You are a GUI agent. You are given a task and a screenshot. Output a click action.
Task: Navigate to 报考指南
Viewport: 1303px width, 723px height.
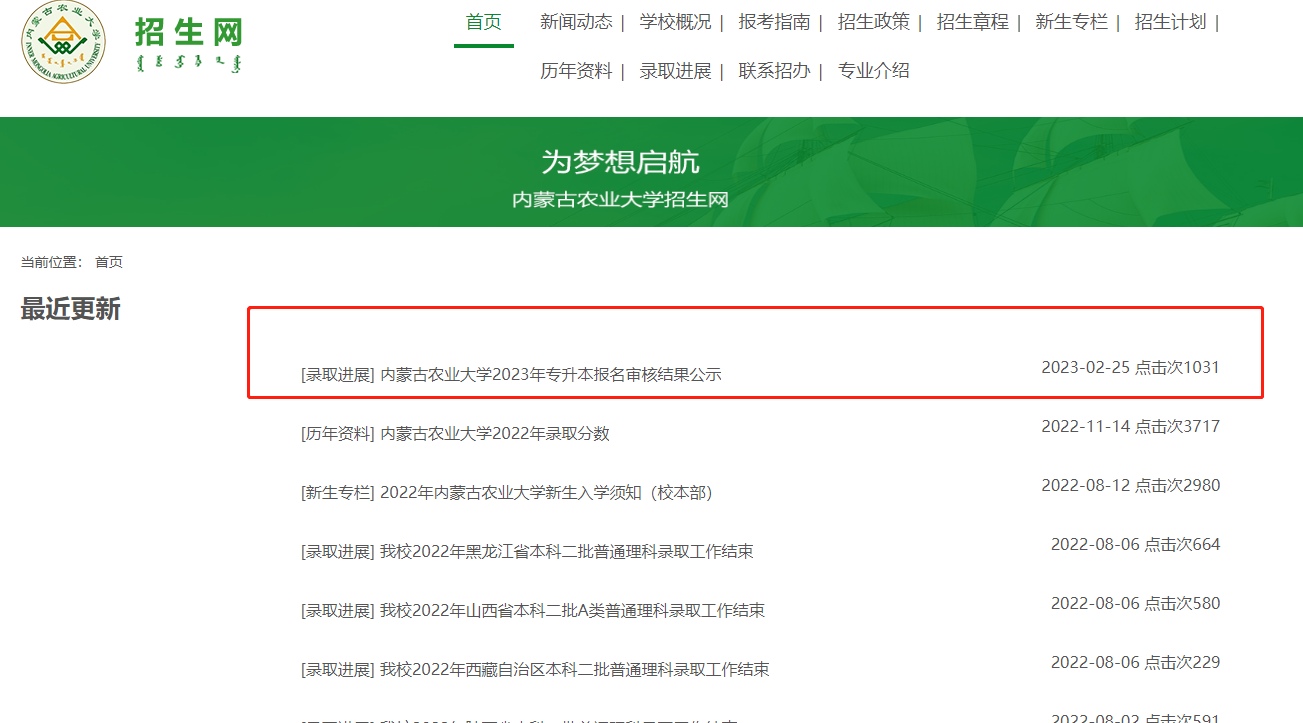coord(774,21)
